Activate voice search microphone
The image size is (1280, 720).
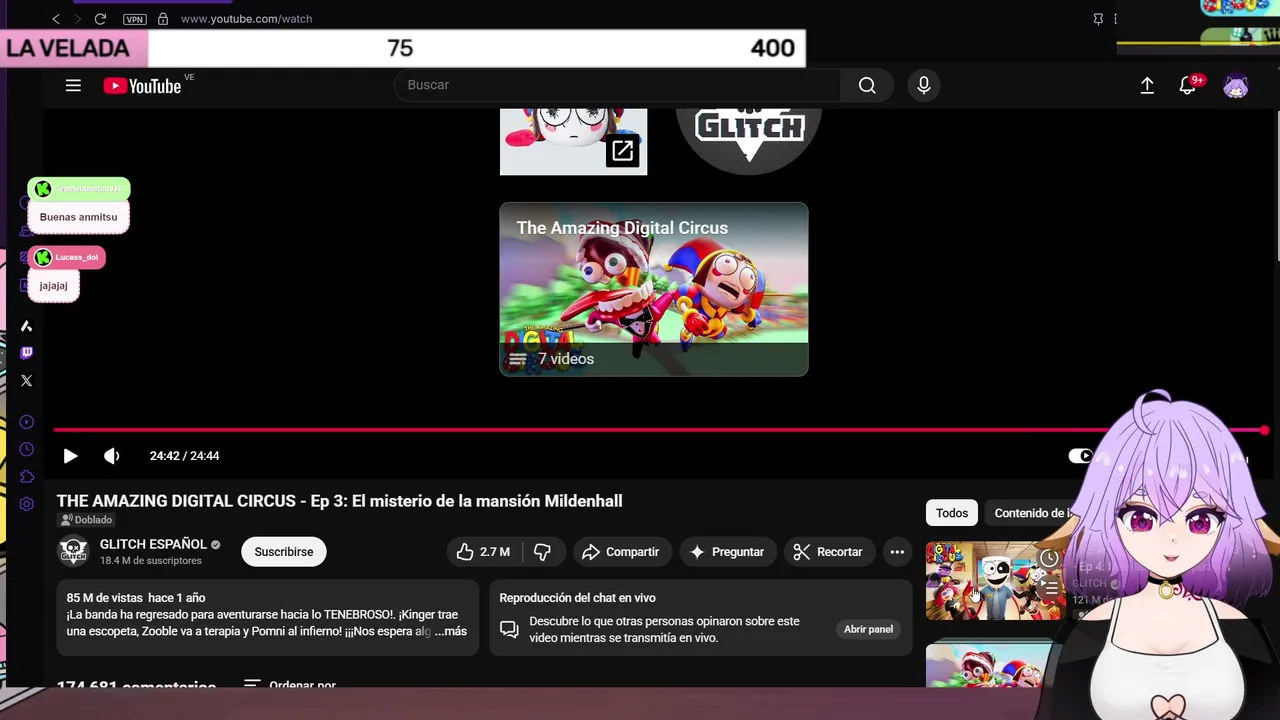(x=924, y=86)
